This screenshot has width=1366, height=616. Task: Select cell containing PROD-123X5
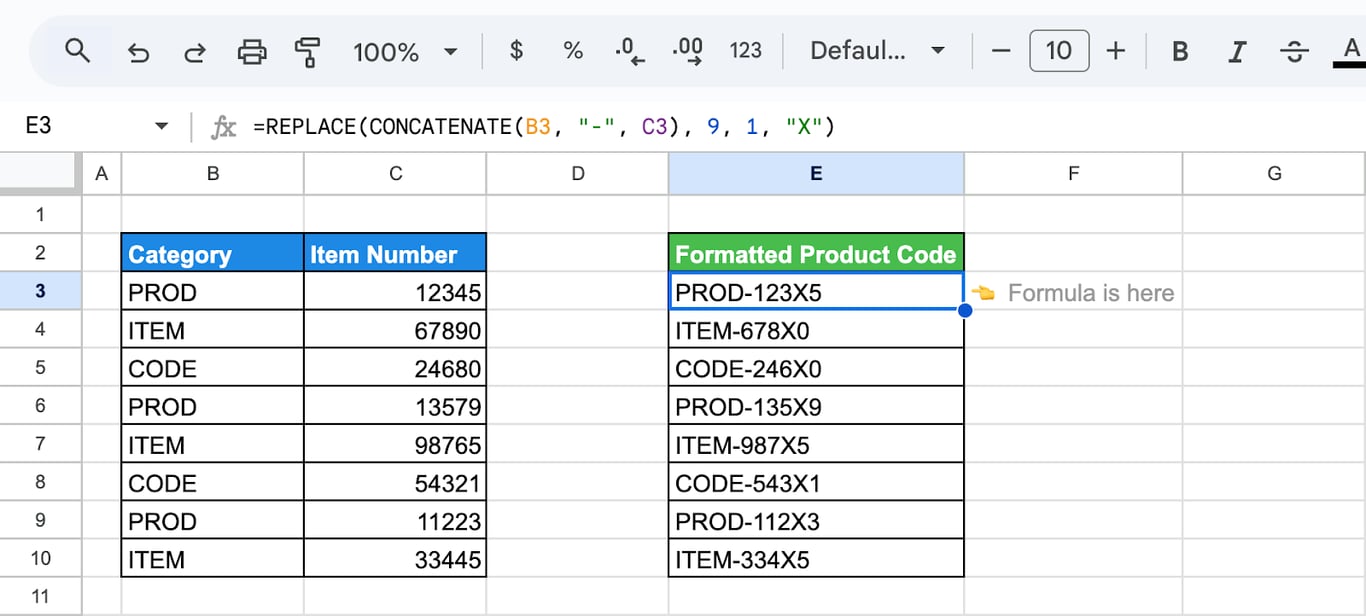coord(816,292)
